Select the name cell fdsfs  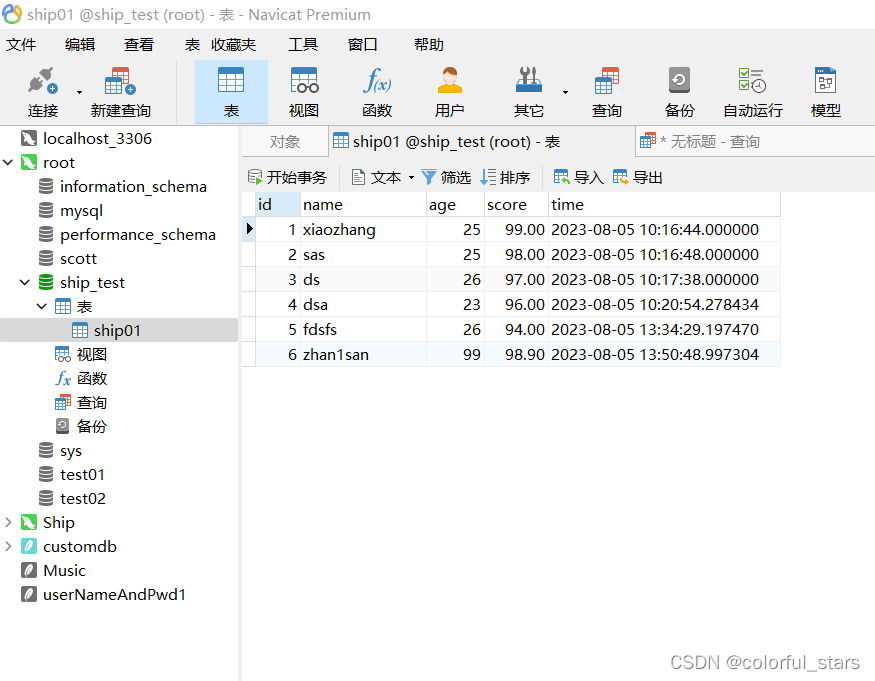point(363,329)
